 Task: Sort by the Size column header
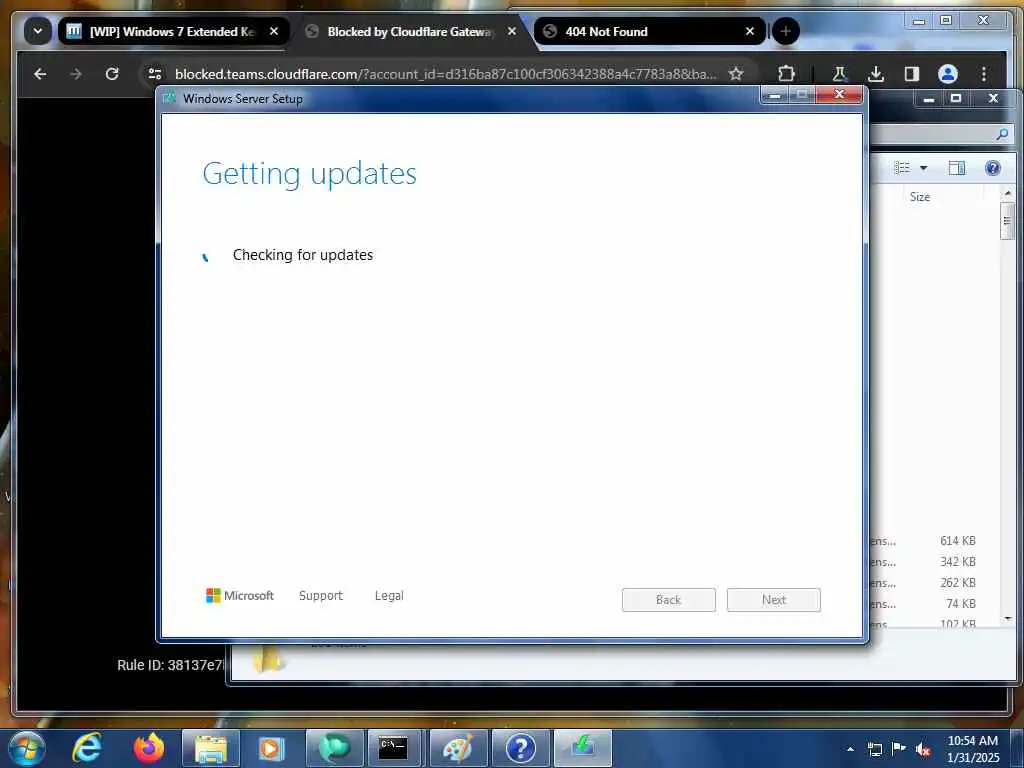(x=920, y=197)
